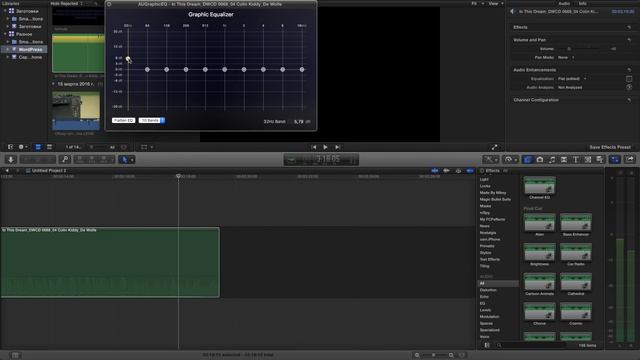Switch browser to list view
This screenshot has height=360, width=640.
49,147
